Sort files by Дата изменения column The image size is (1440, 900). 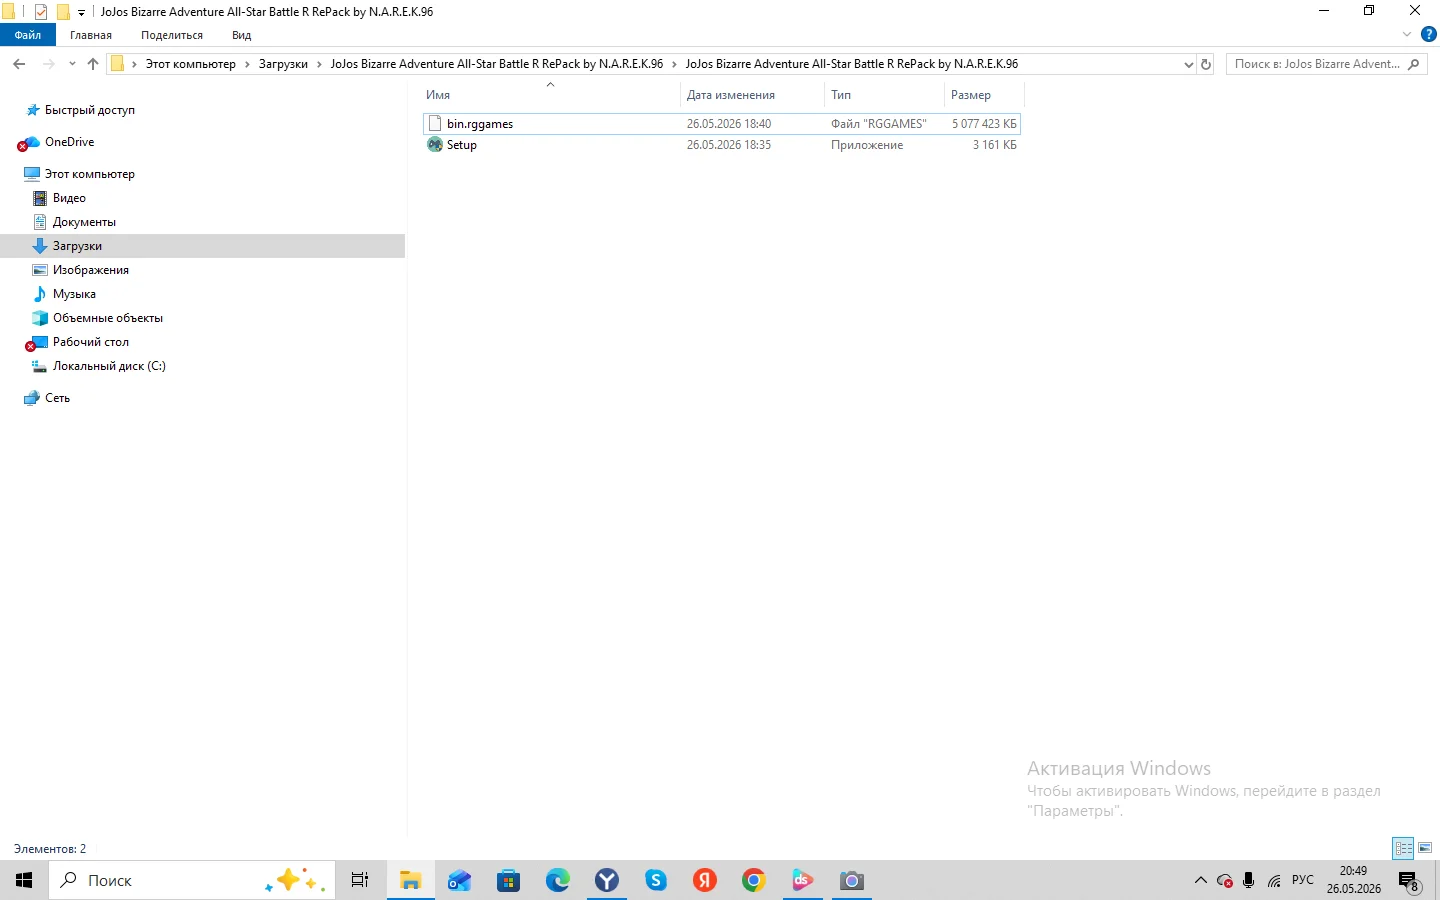pos(731,95)
